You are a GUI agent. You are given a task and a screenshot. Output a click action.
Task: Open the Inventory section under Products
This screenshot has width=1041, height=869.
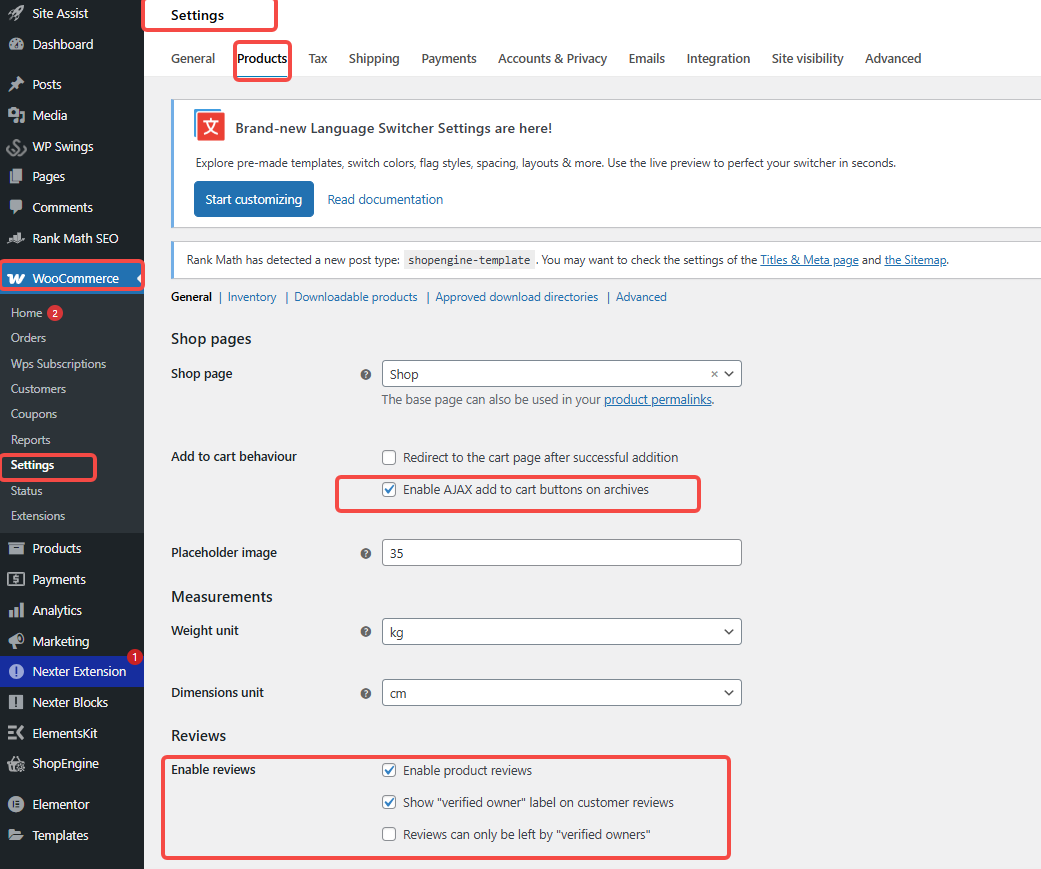[251, 296]
